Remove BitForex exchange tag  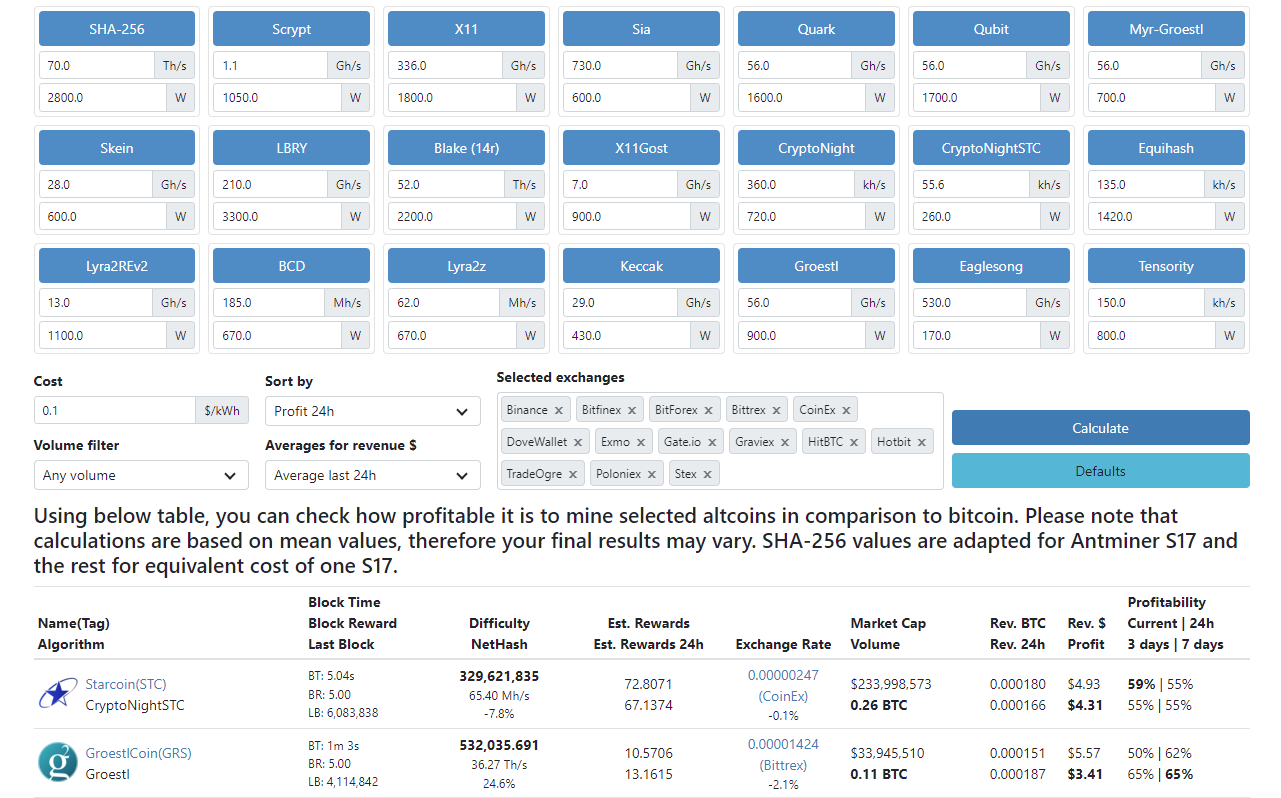(x=708, y=410)
